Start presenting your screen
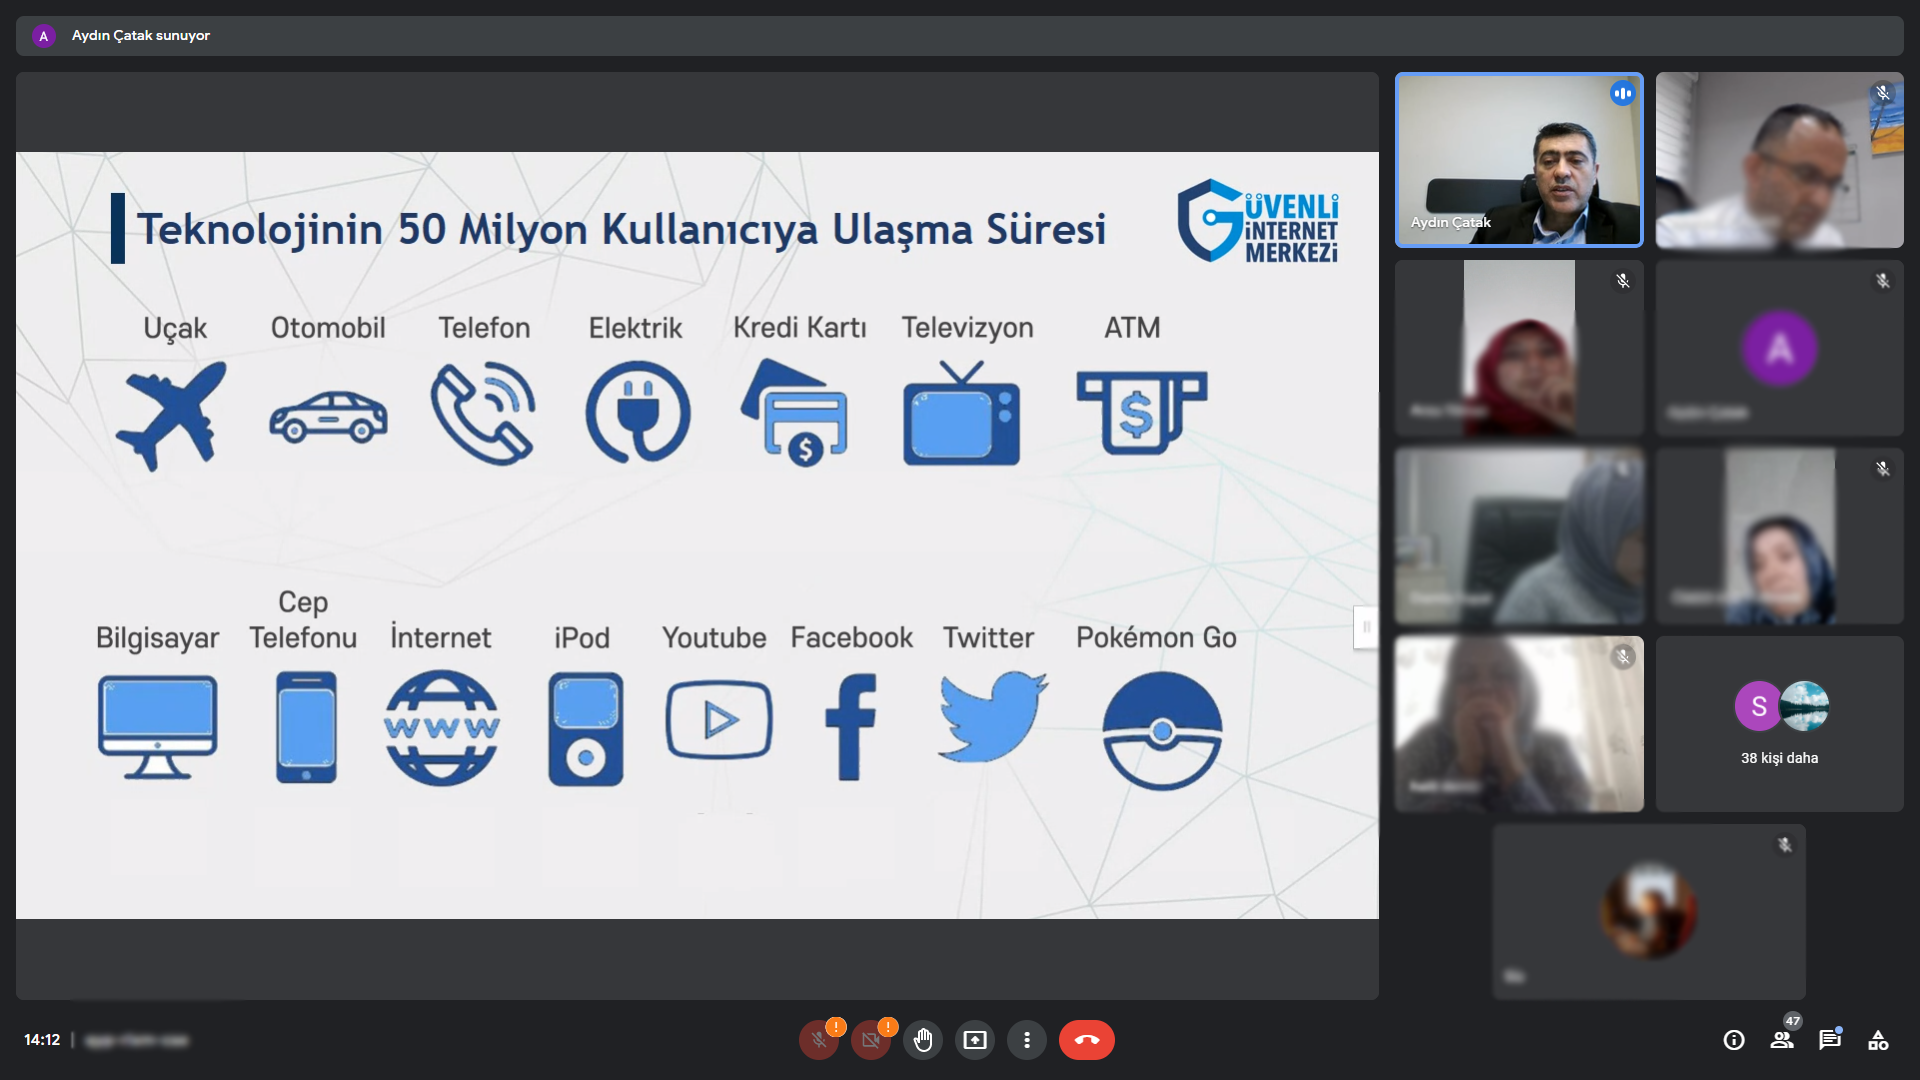The width and height of the screenshot is (1920, 1080). tap(975, 1040)
